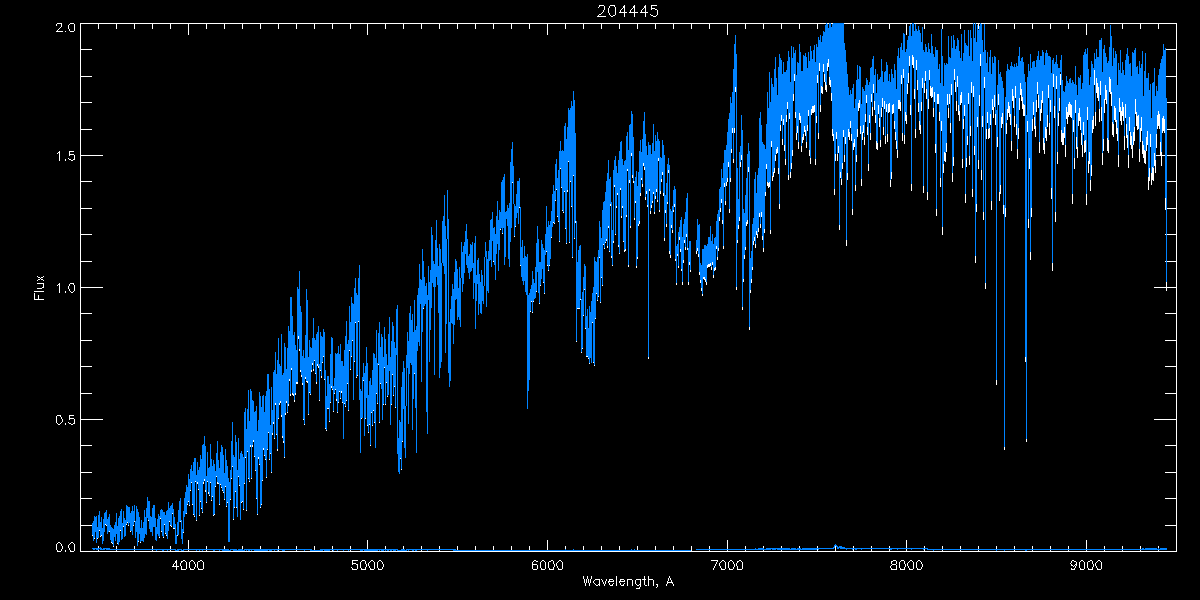The height and width of the screenshot is (600, 1200).
Task: Click the 1.0 flux tick label
Action: (x=64, y=288)
